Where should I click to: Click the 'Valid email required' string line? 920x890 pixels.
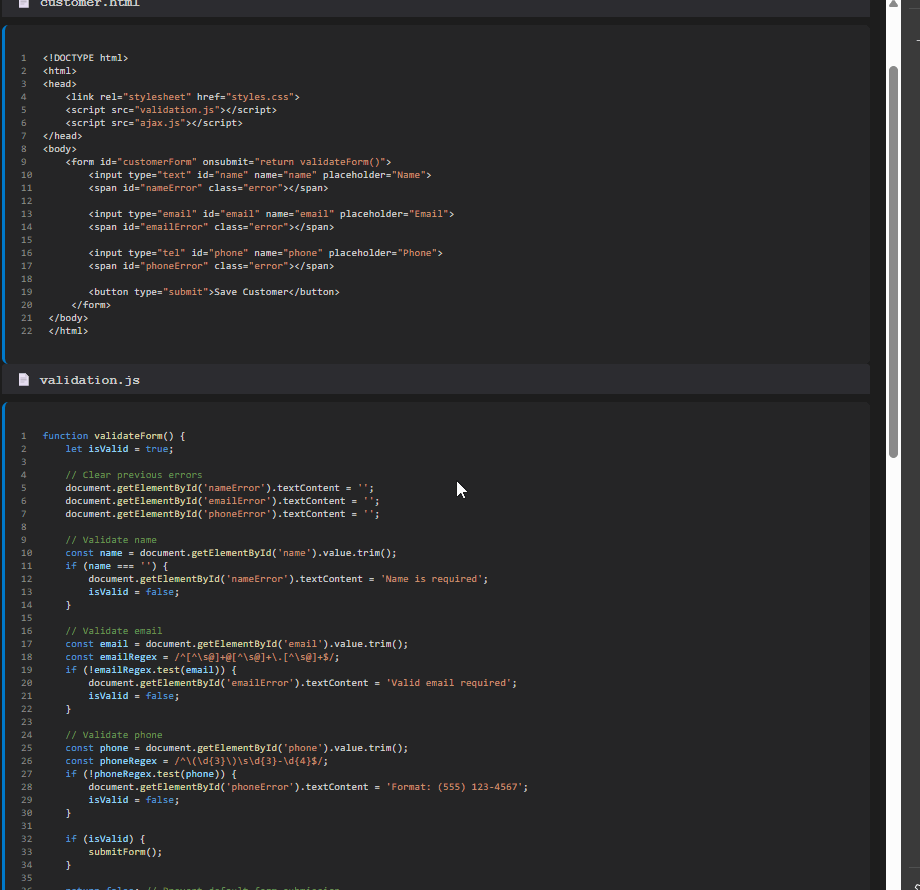click(x=303, y=683)
